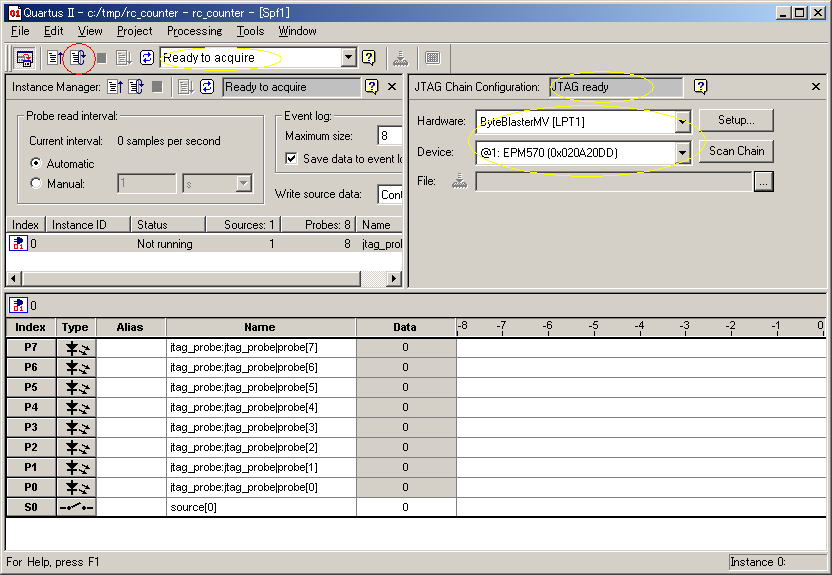Image resolution: width=832 pixels, height=575 pixels.
Task: Open the Tools menu
Action: tap(250, 31)
